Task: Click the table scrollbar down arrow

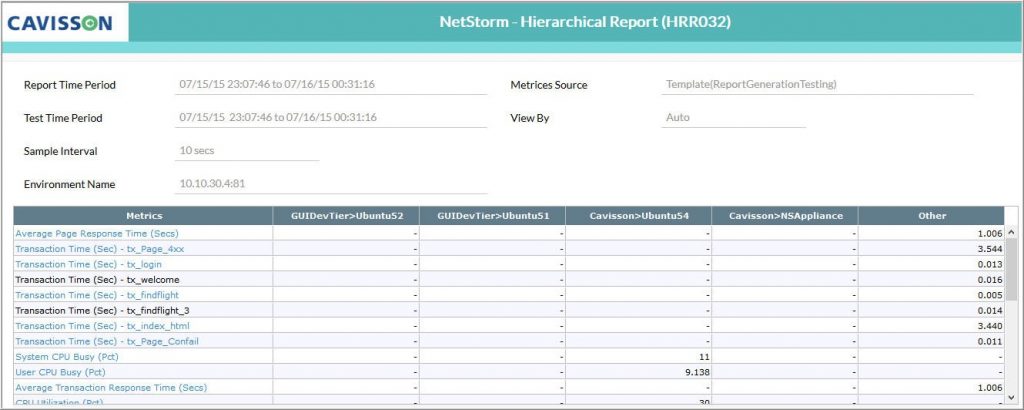Action: click(x=1012, y=396)
